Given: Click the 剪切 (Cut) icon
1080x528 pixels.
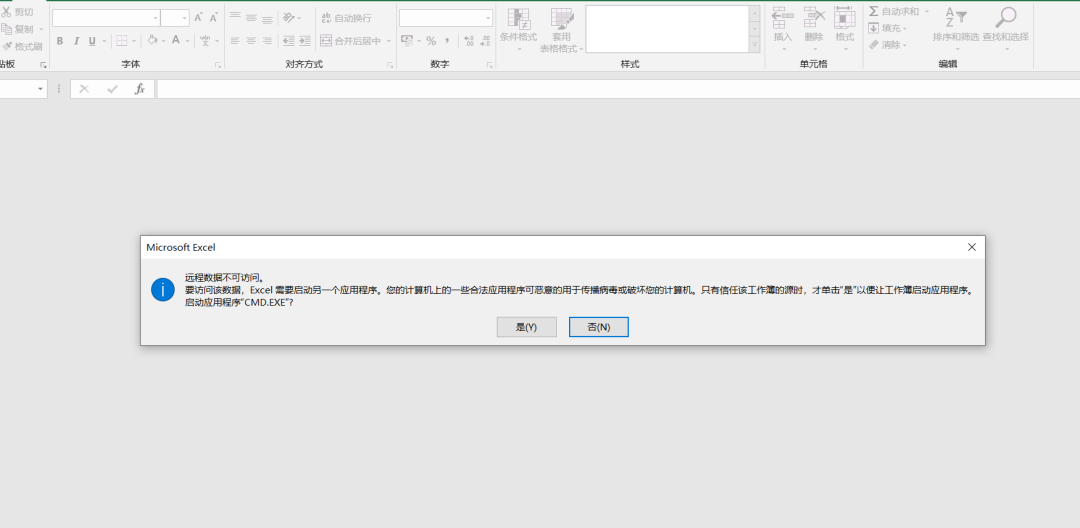Looking at the screenshot, I should pos(7,12).
